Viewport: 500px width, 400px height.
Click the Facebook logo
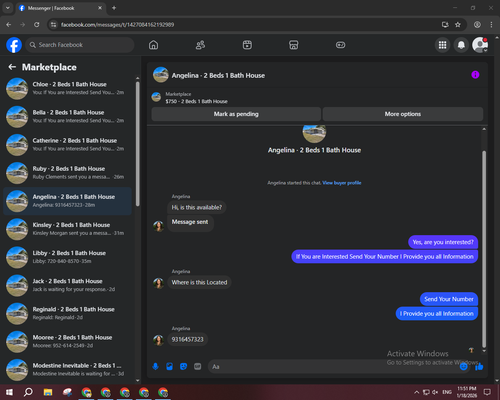(x=14, y=45)
